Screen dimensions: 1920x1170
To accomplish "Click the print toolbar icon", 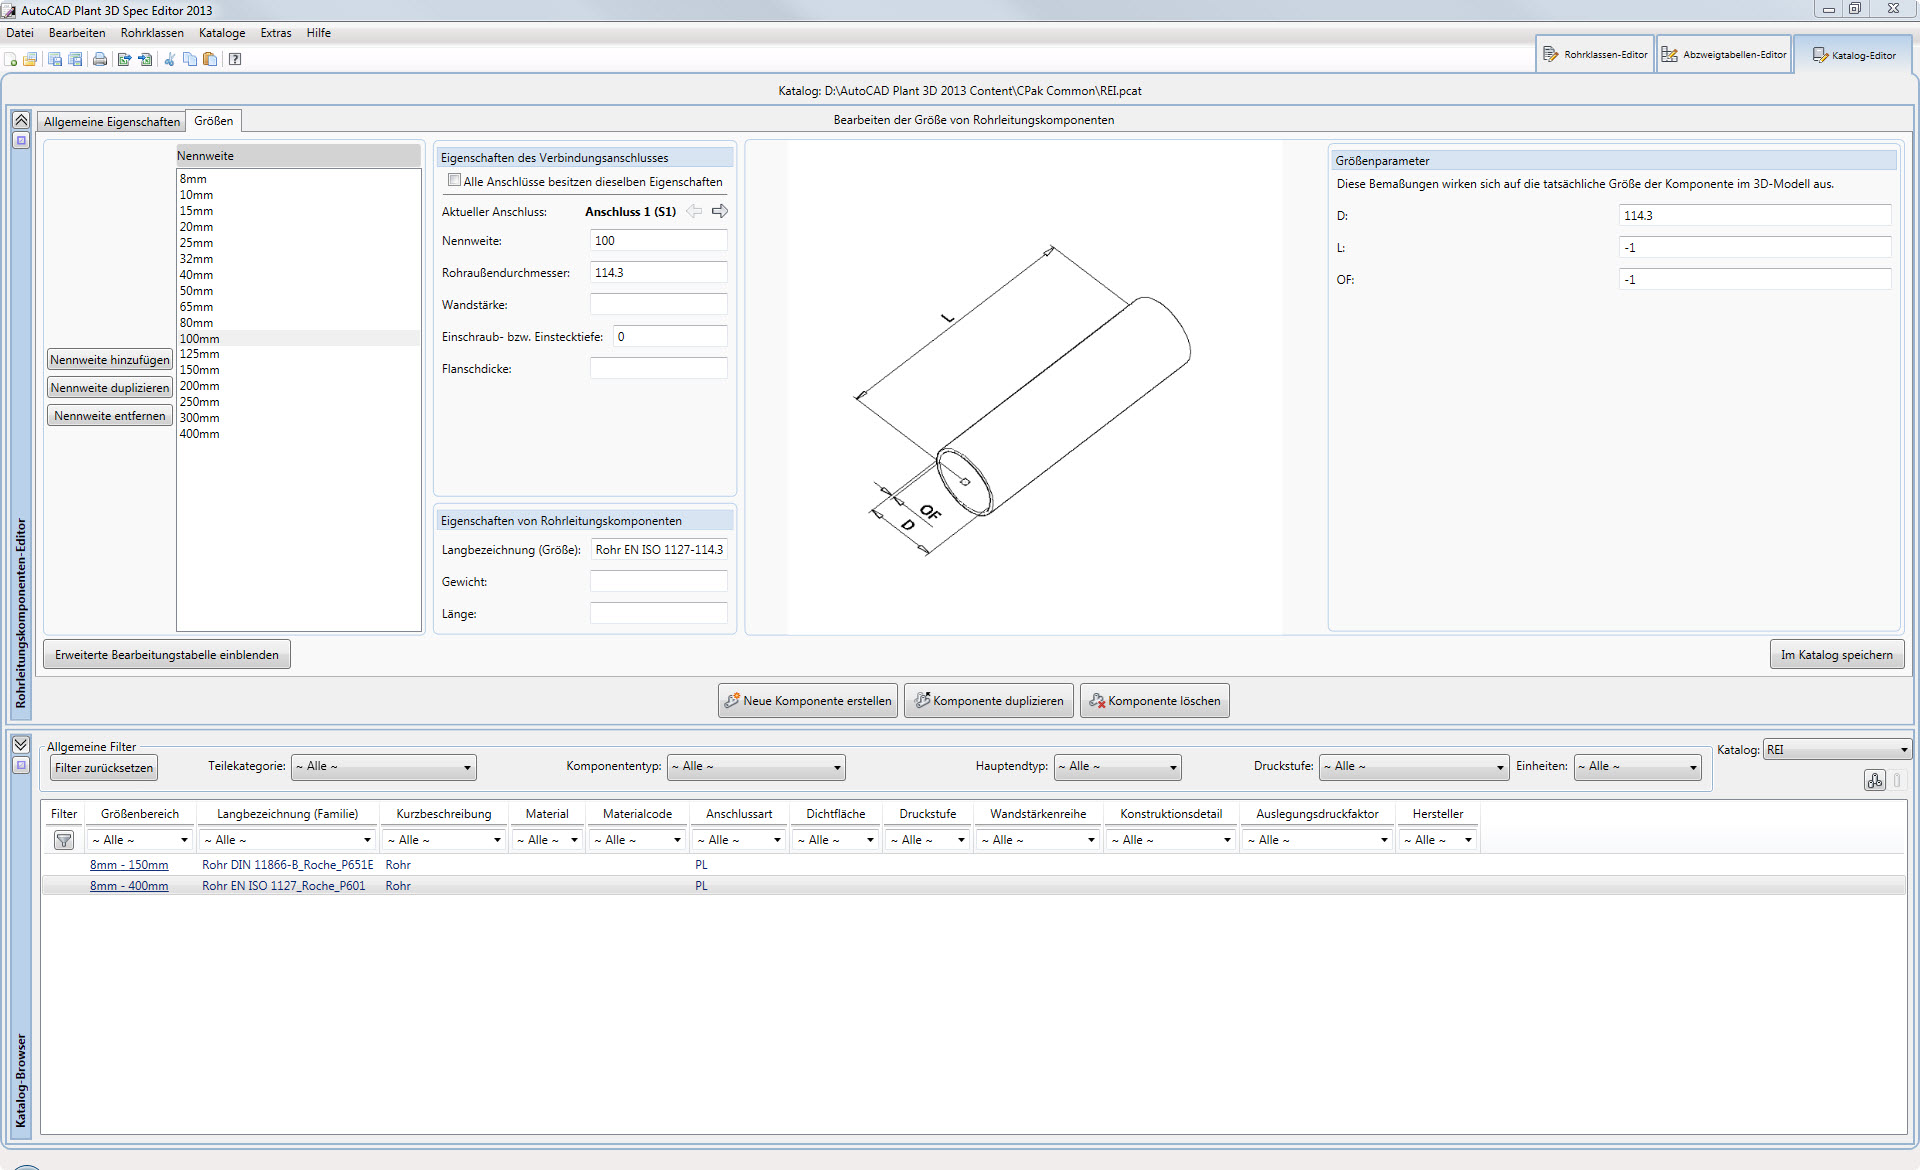I will 100,60.
